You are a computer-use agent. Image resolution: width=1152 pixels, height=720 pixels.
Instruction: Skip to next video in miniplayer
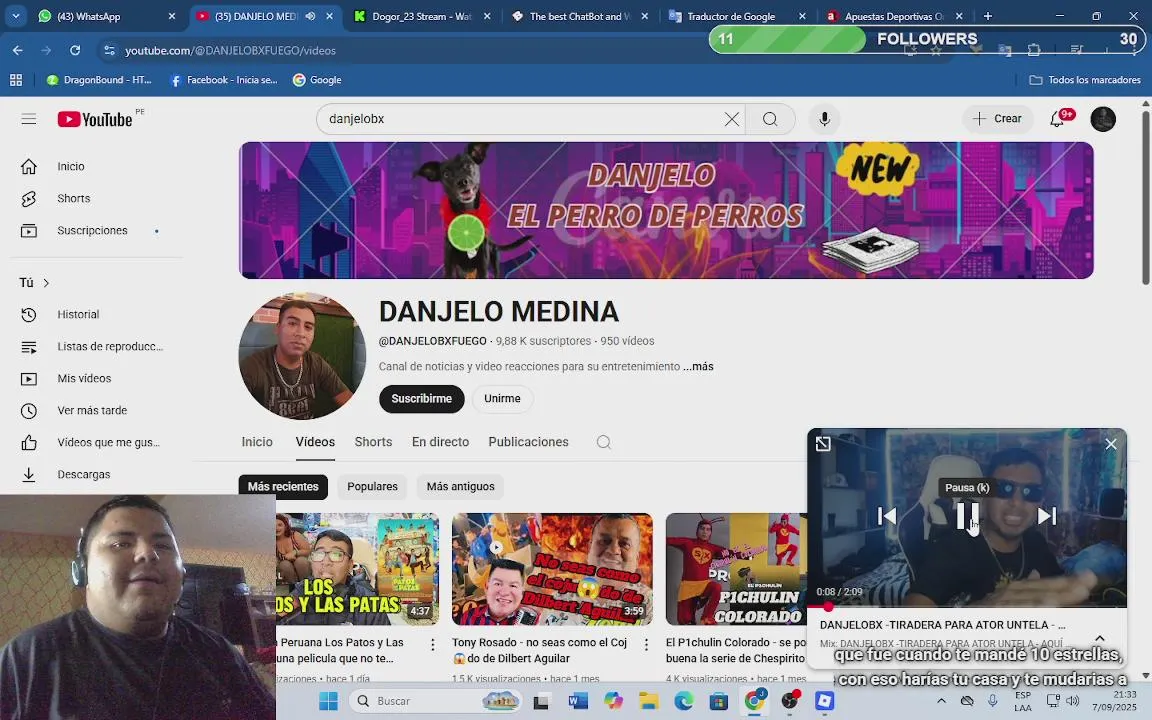[1047, 516]
